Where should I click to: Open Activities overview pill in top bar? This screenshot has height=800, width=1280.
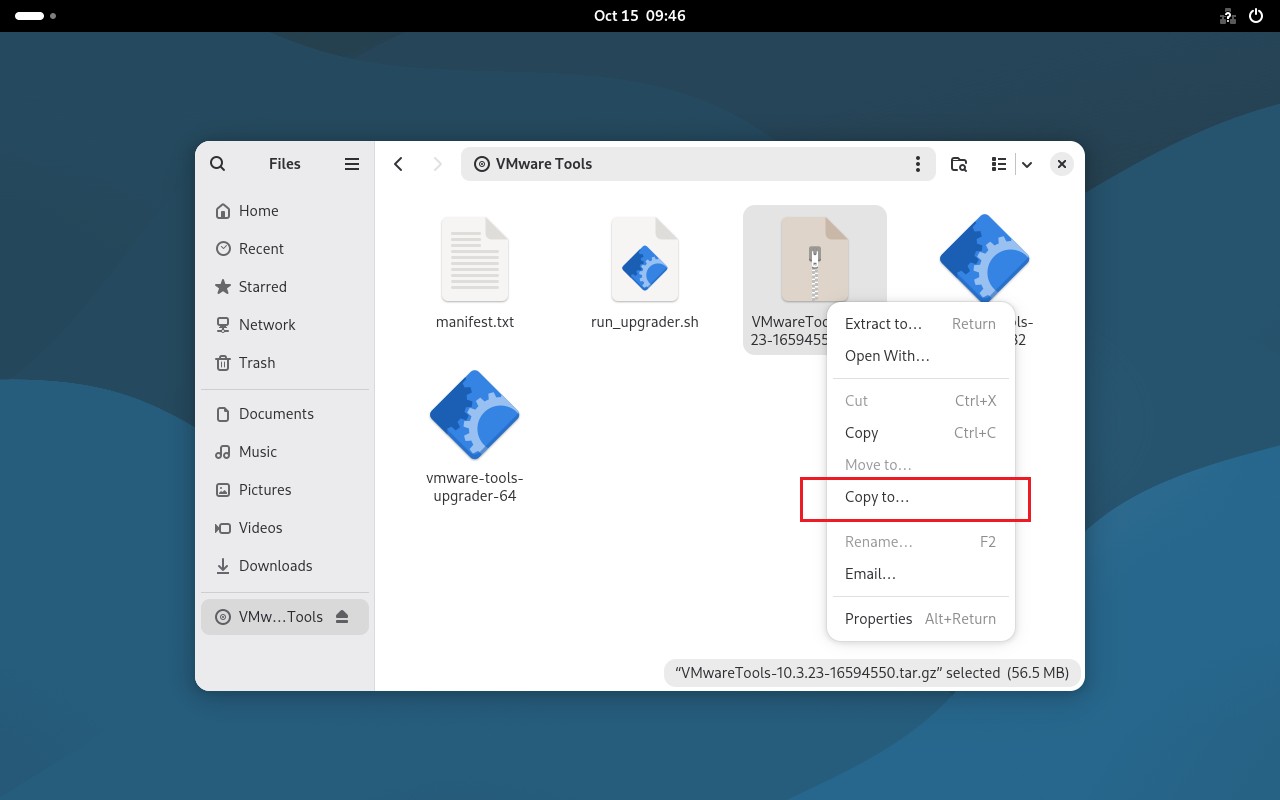[36, 16]
